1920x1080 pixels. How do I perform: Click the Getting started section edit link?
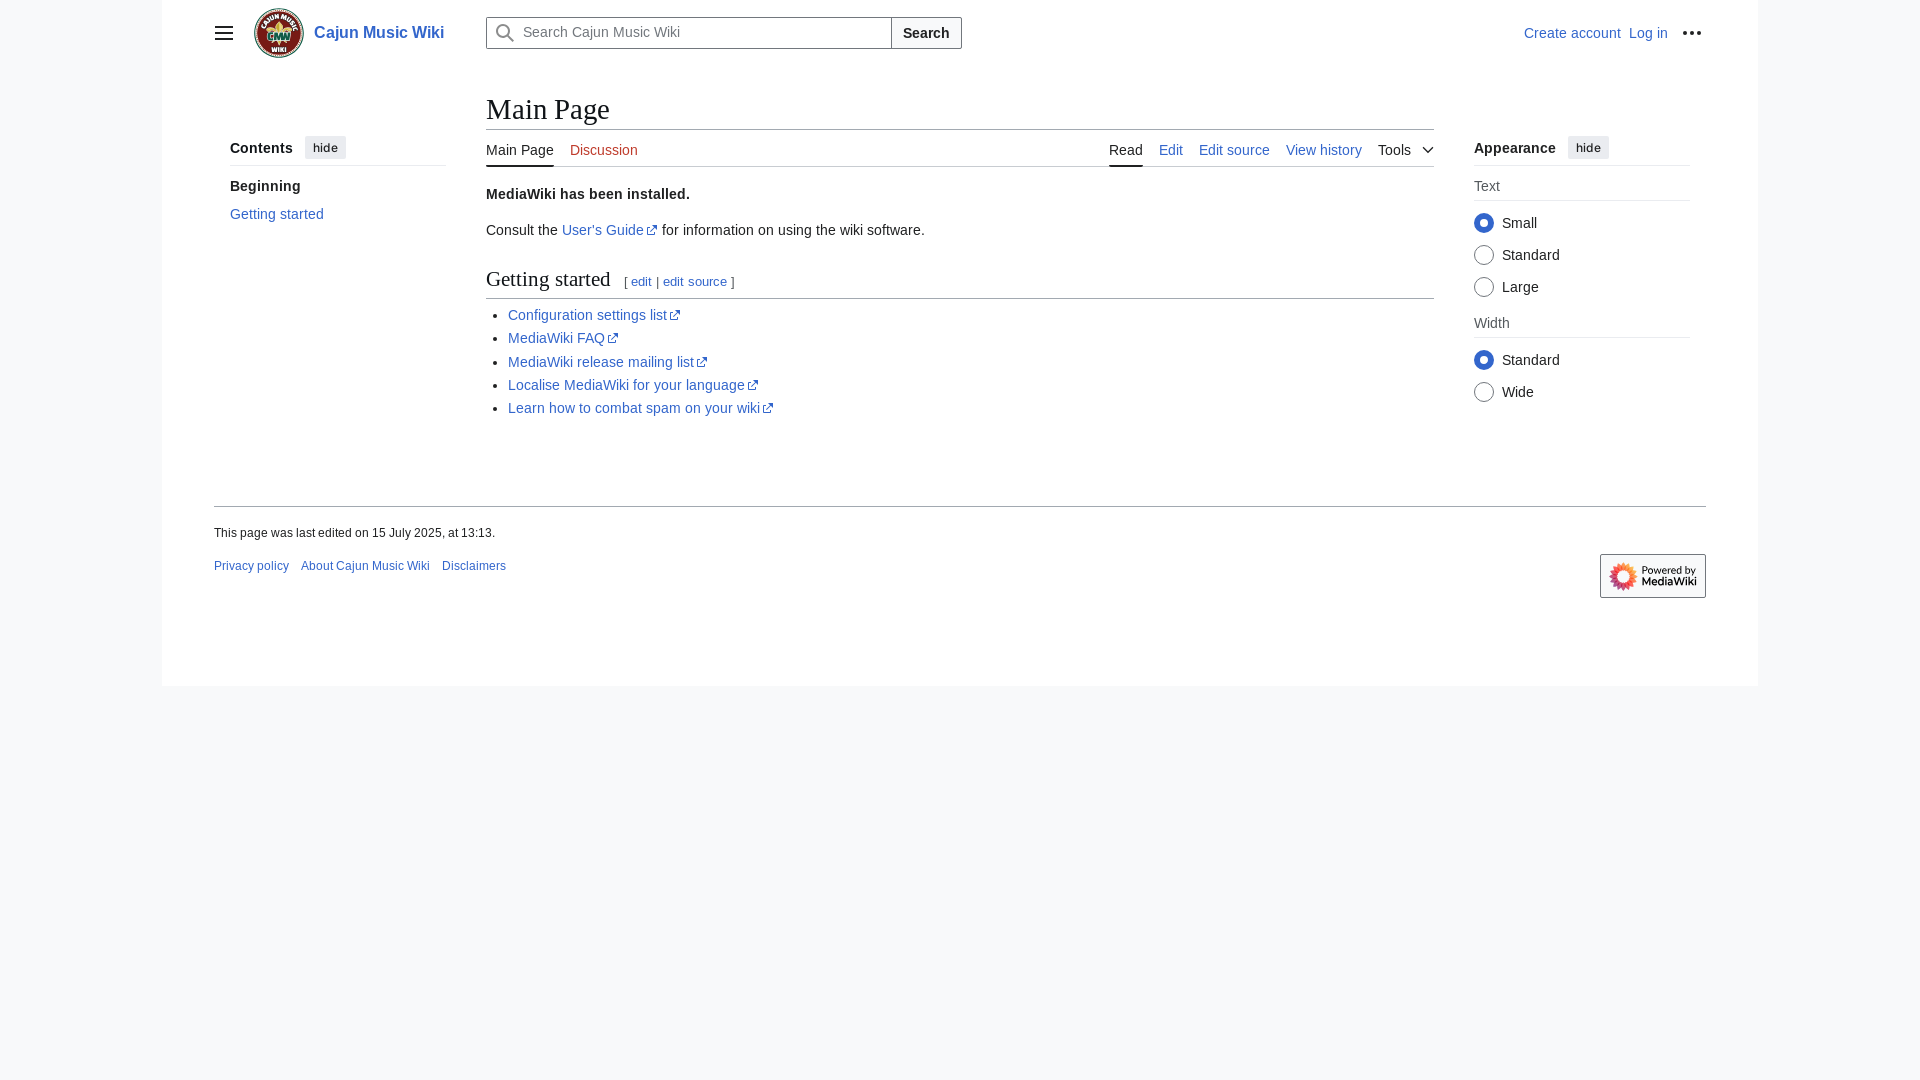point(641,282)
